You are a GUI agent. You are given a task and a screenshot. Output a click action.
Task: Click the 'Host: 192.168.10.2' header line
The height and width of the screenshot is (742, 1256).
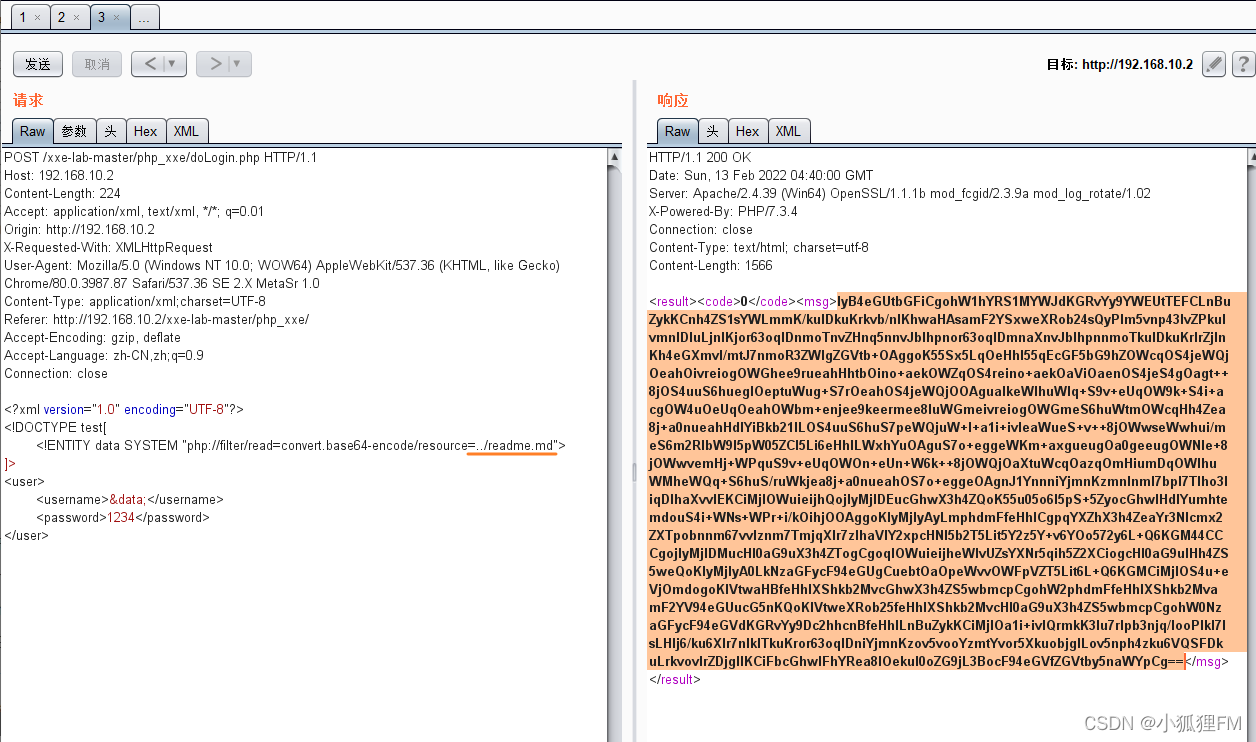(59, 176)
